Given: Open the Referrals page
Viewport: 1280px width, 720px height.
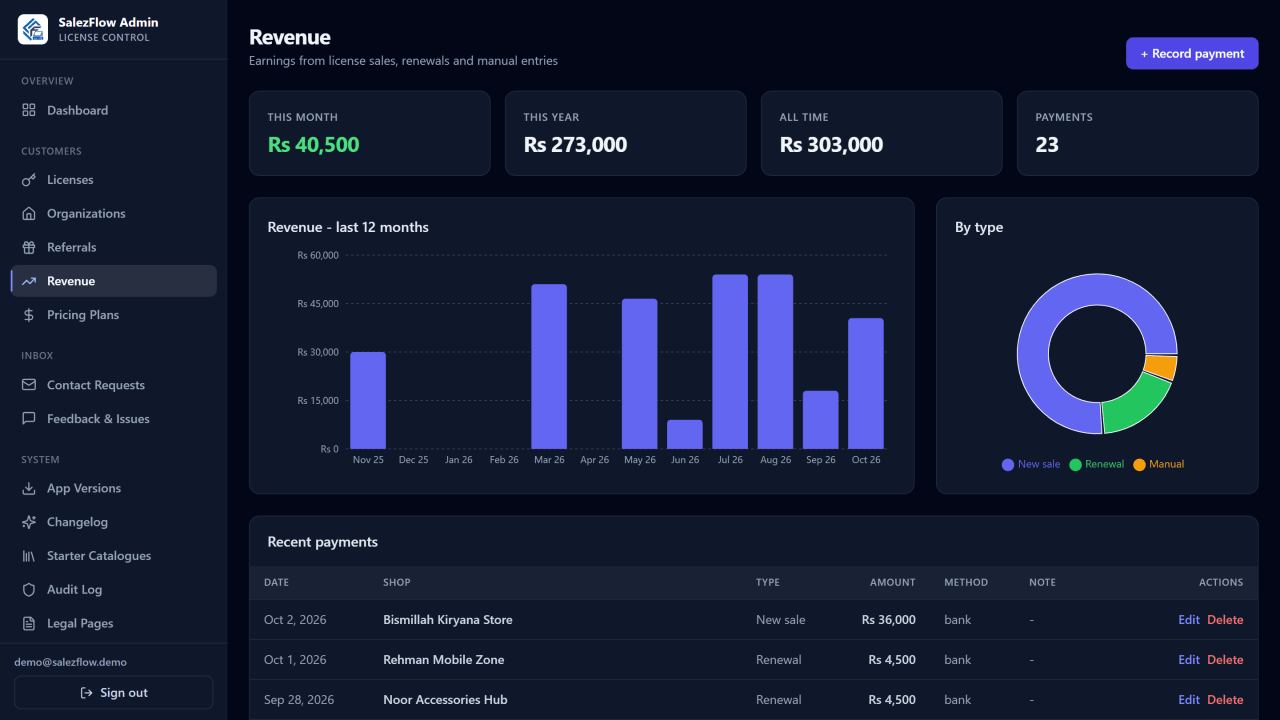Looking at the screenshot, I should coord(114,247).
